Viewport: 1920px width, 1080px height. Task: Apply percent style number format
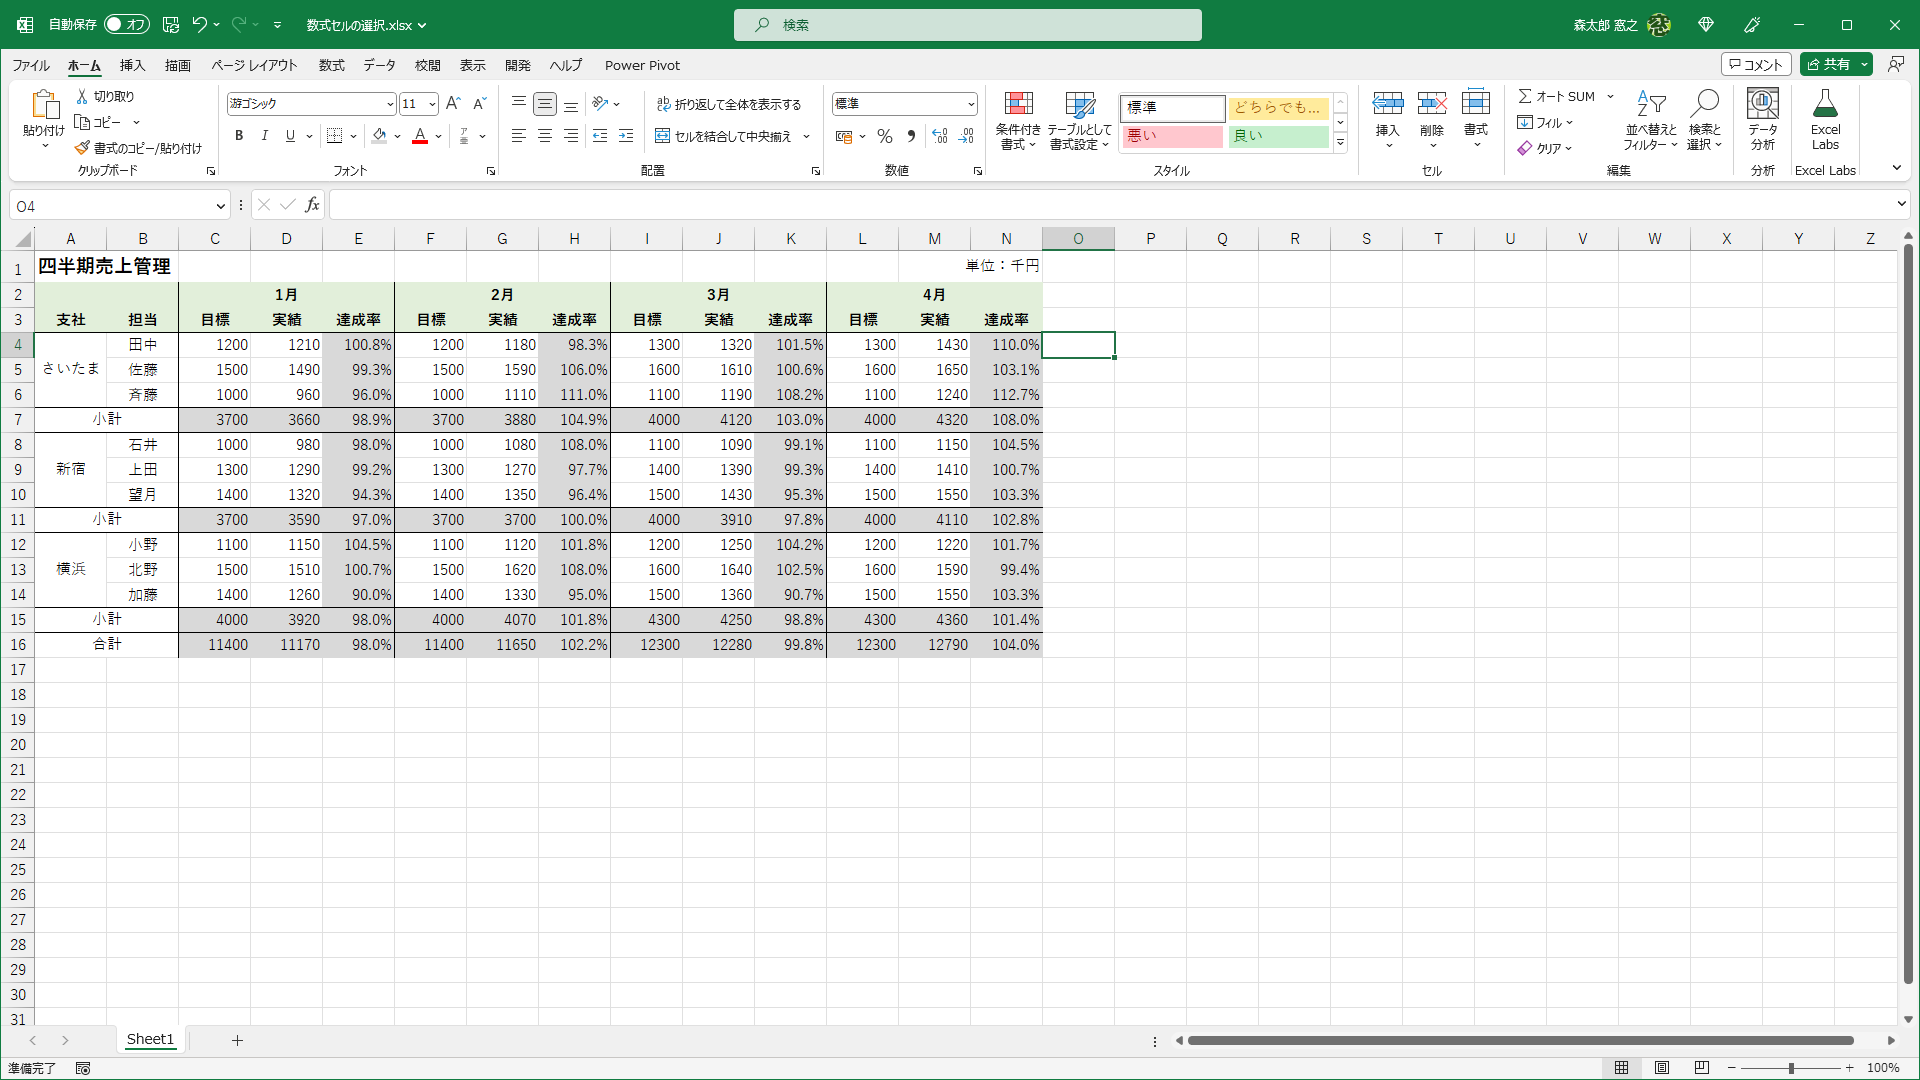click(884, 136)
